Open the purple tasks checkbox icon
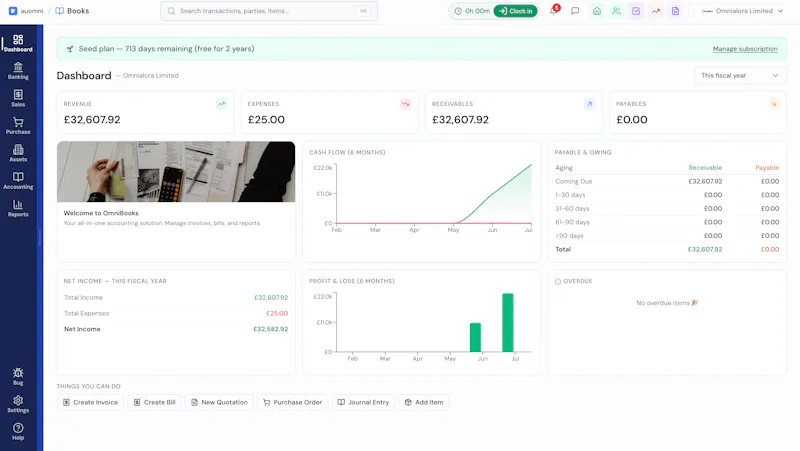Screen dimensions: 800x451 636,11
